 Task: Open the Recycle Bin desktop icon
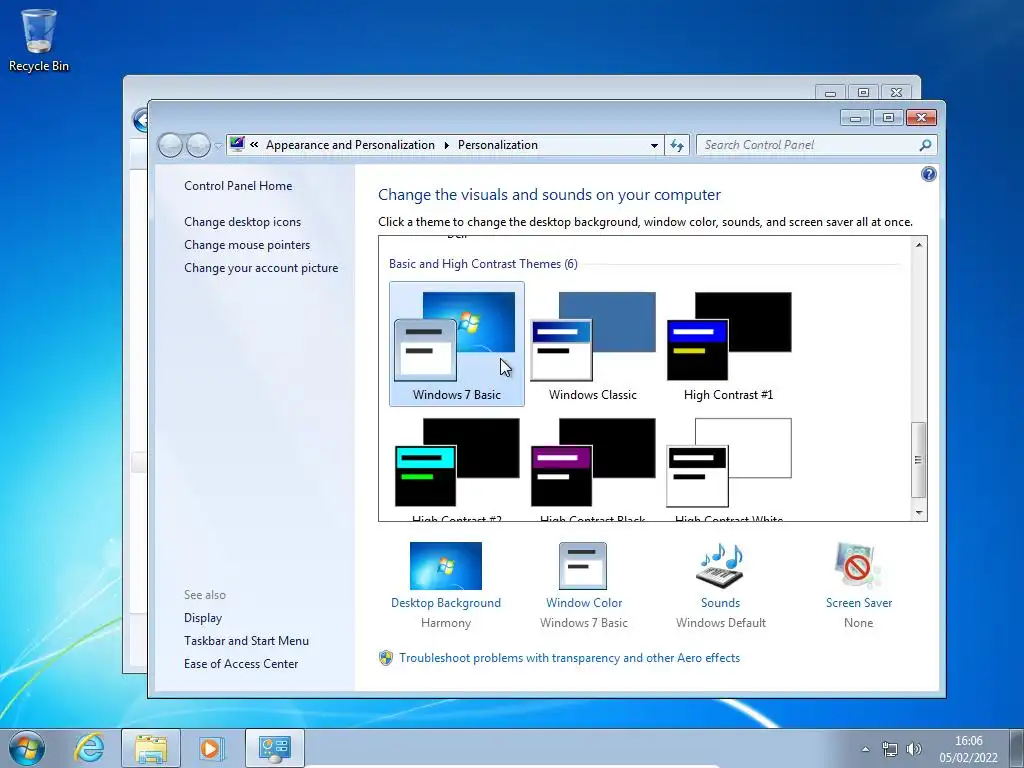pos(39,39)
